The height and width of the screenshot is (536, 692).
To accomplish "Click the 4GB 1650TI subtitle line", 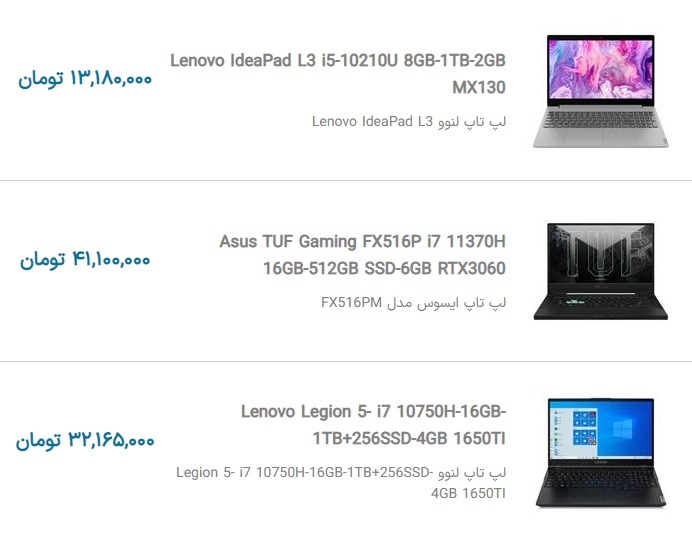I will [468, 493].
